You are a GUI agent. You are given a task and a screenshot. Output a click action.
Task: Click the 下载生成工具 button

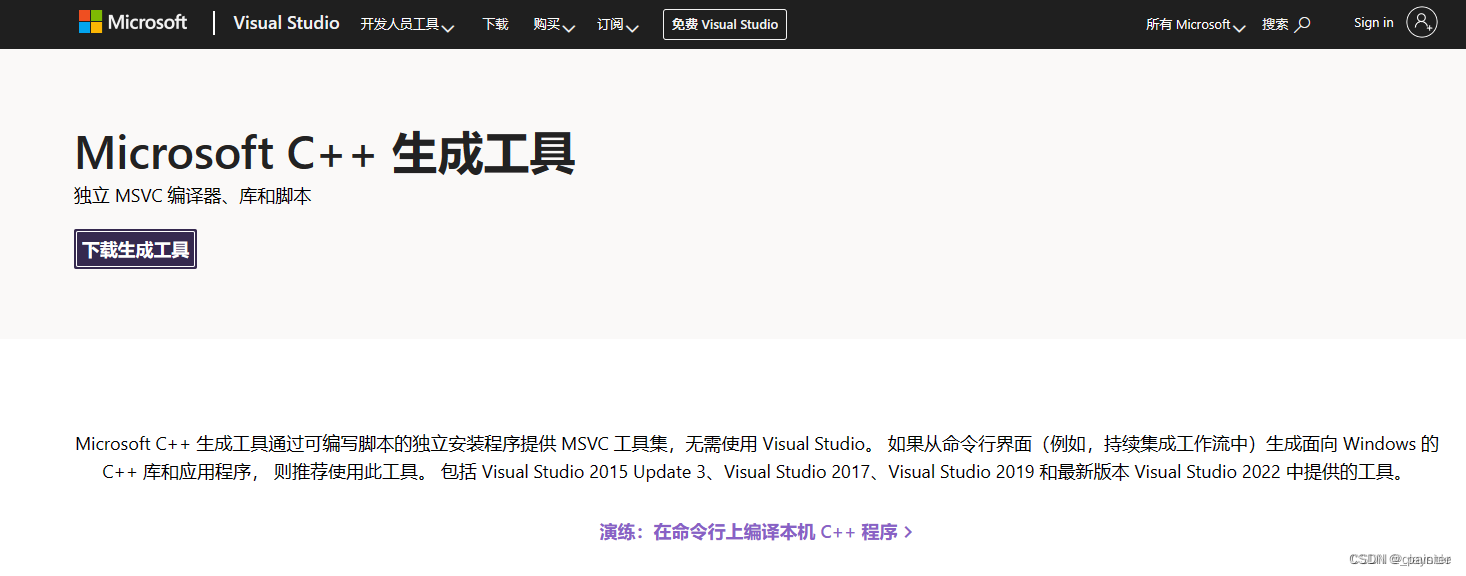coord(135,249)
